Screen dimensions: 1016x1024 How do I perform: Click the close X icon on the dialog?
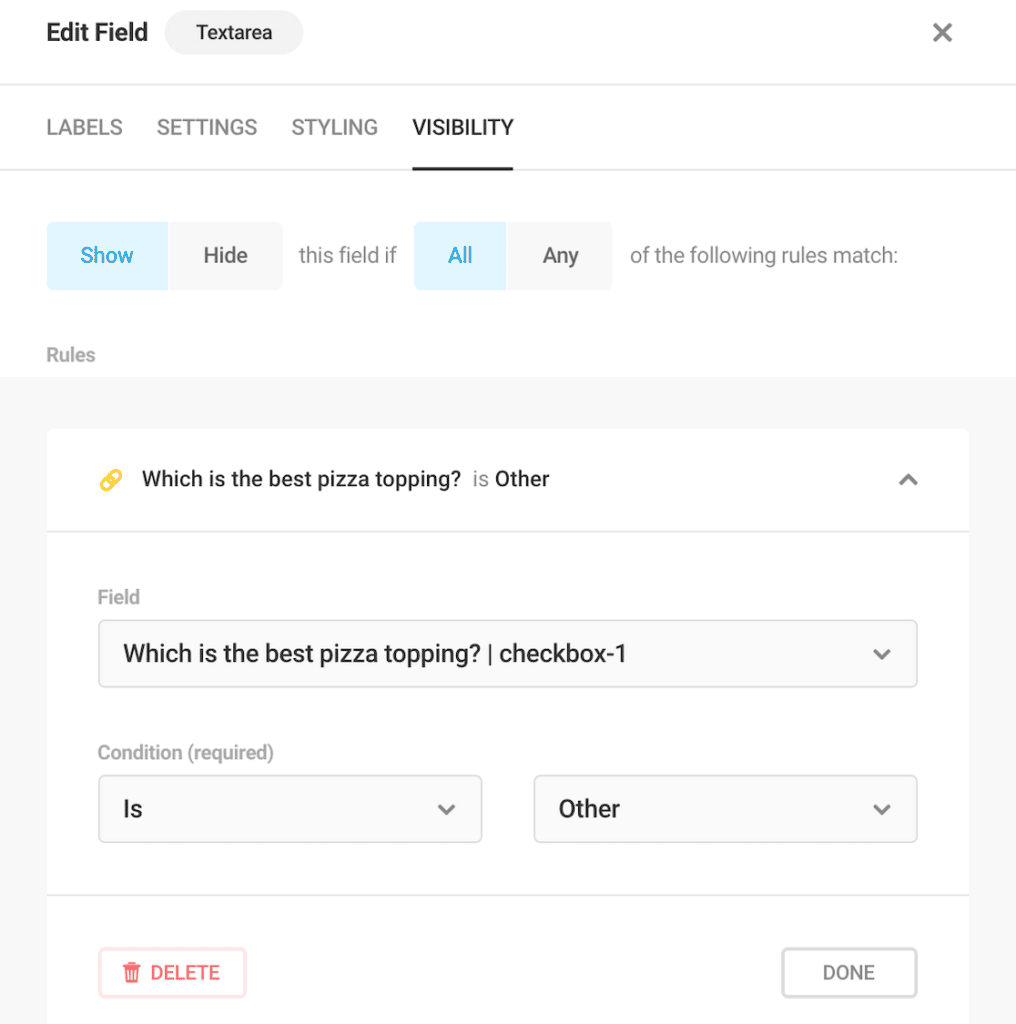[941, 32]
